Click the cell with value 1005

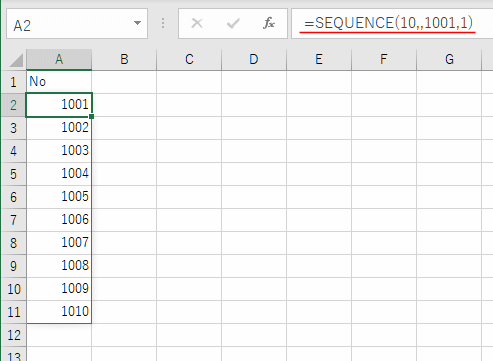(59, 197)
